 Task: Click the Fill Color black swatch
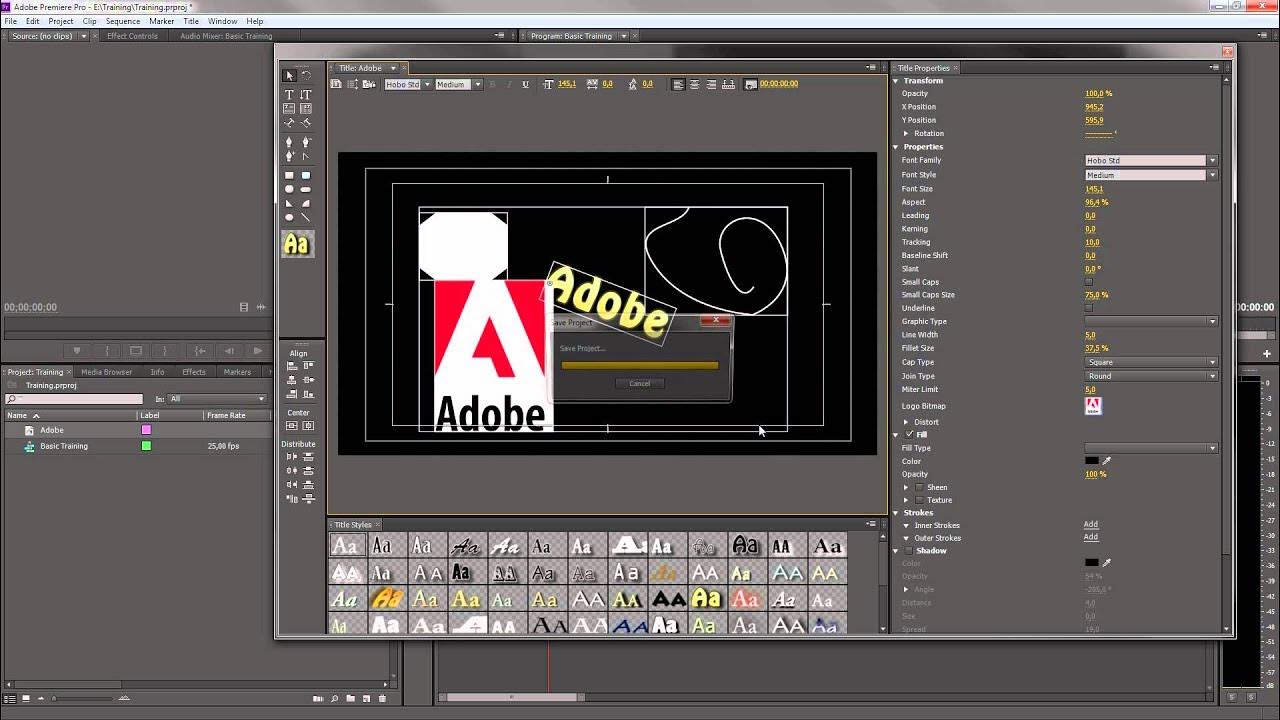pos(1092,461)
